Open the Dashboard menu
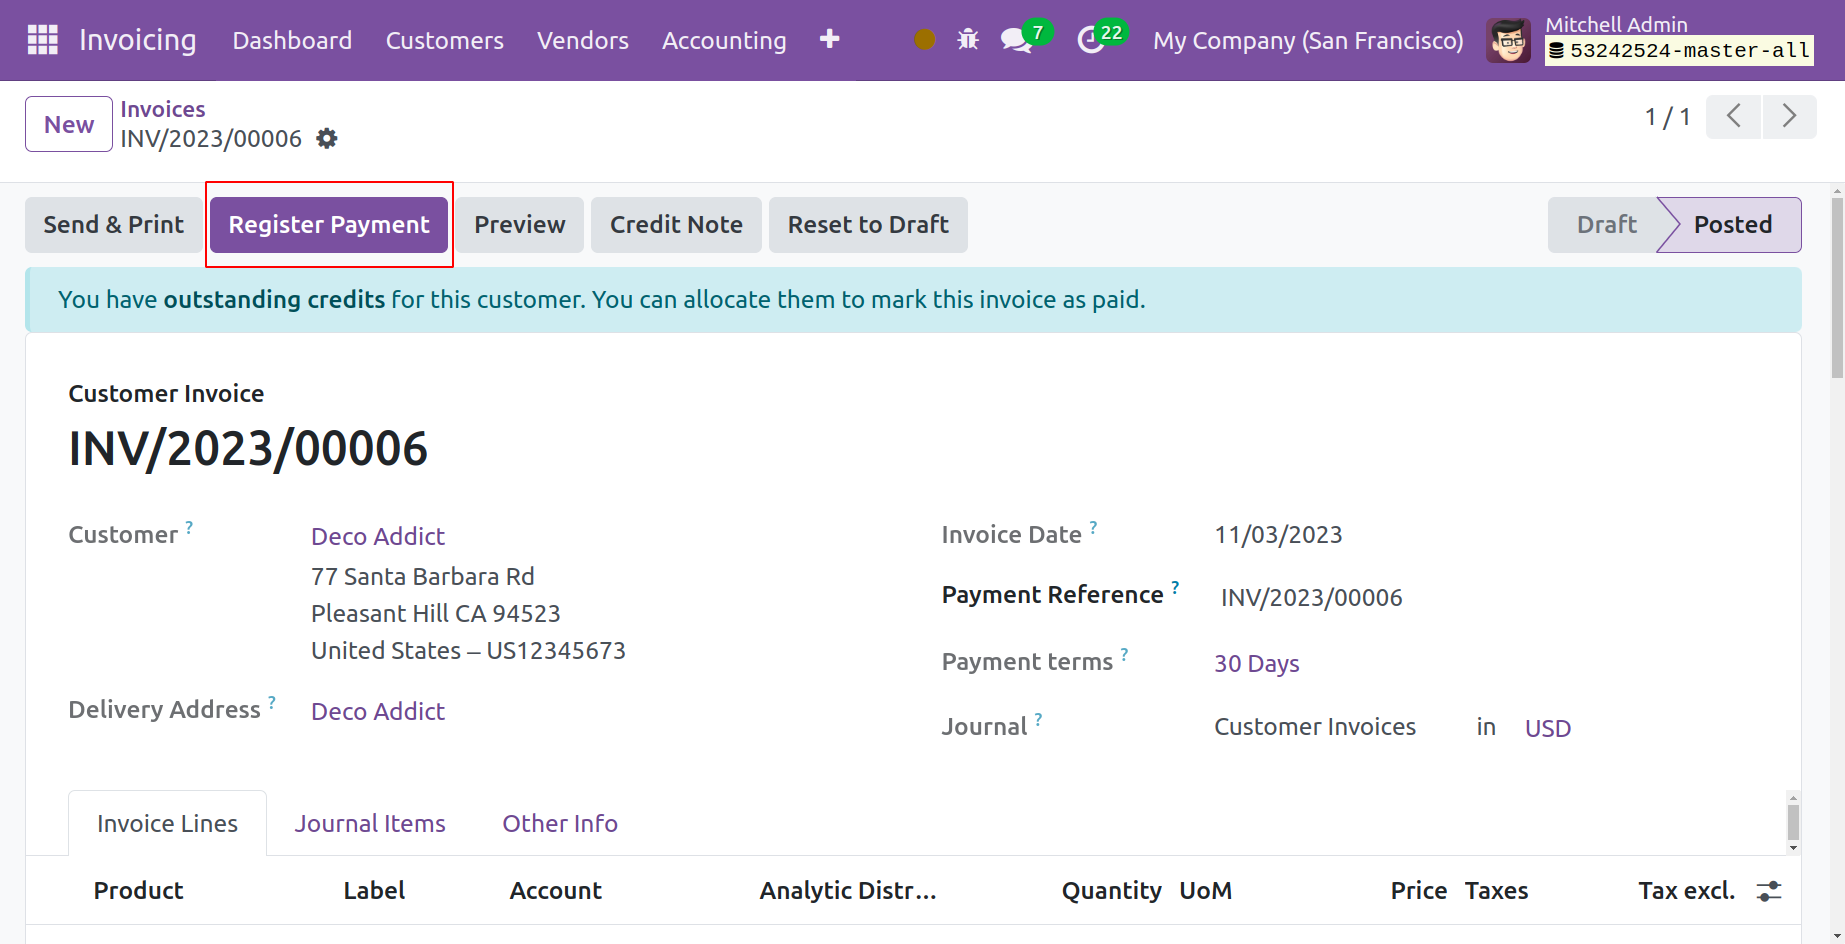 (x=292, y=40)
